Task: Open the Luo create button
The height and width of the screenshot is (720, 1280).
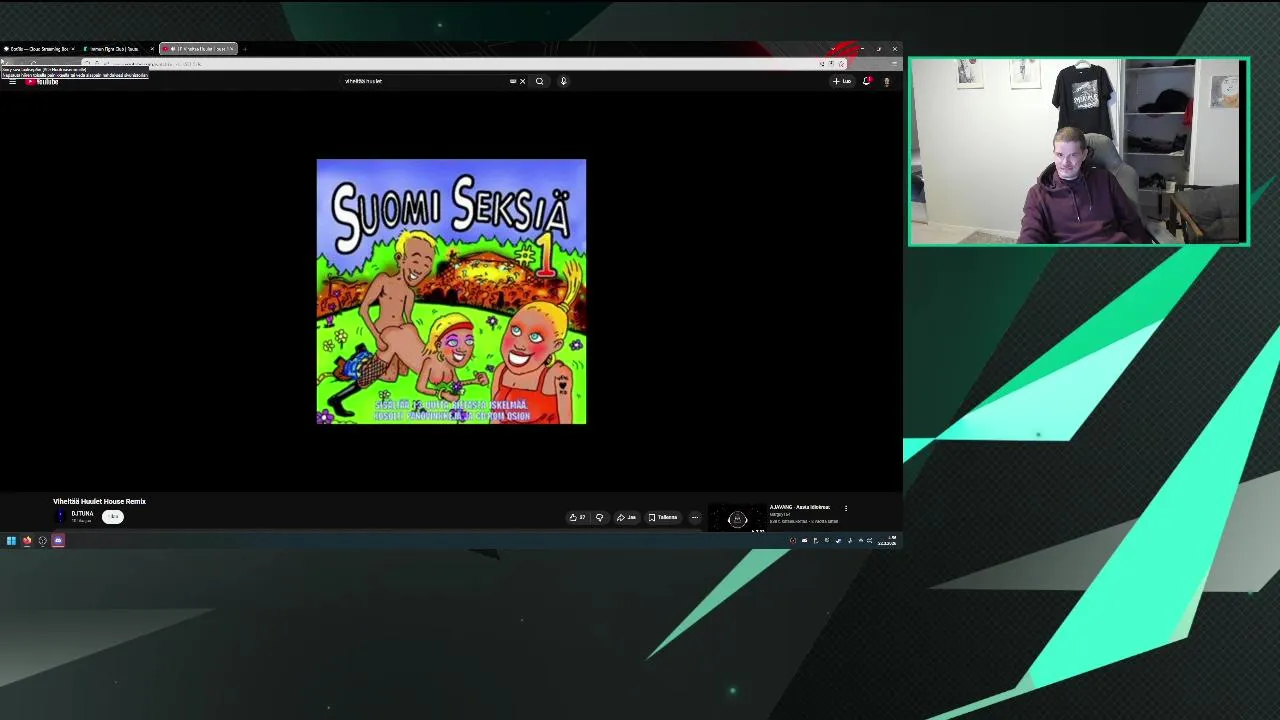Action: 842,81
